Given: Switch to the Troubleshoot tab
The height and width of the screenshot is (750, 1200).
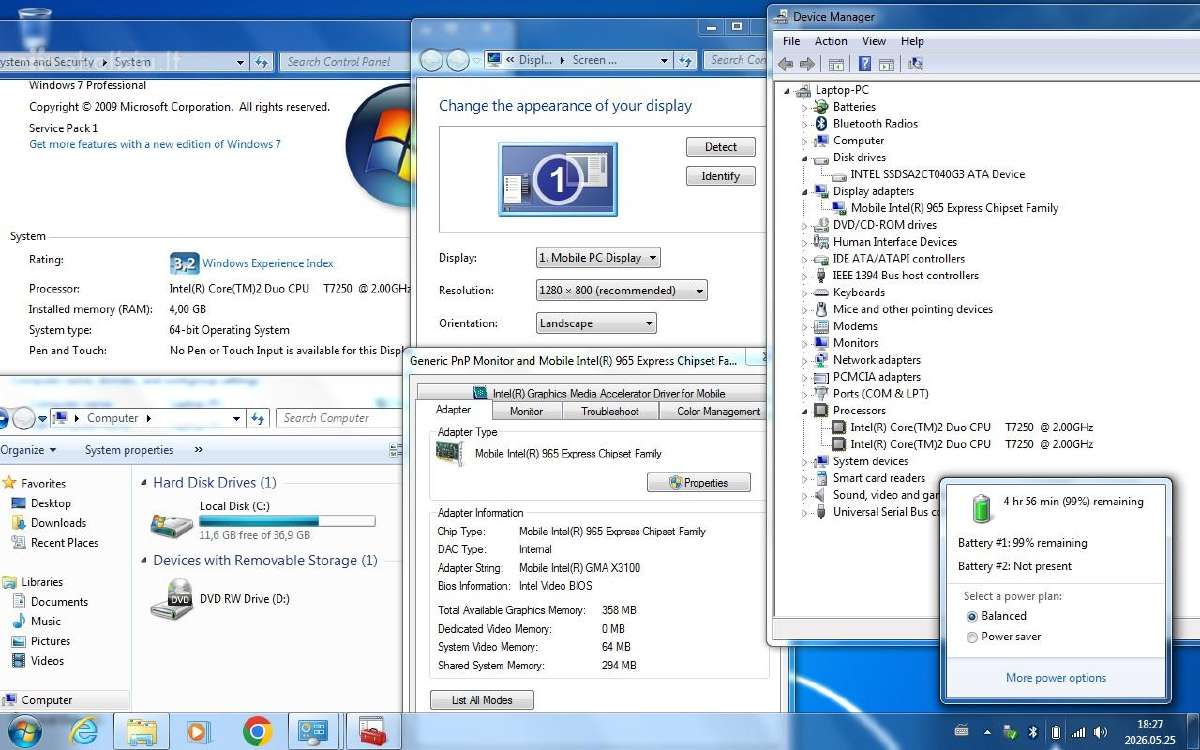Looking at the screenshot, I should tap(610, 411).
